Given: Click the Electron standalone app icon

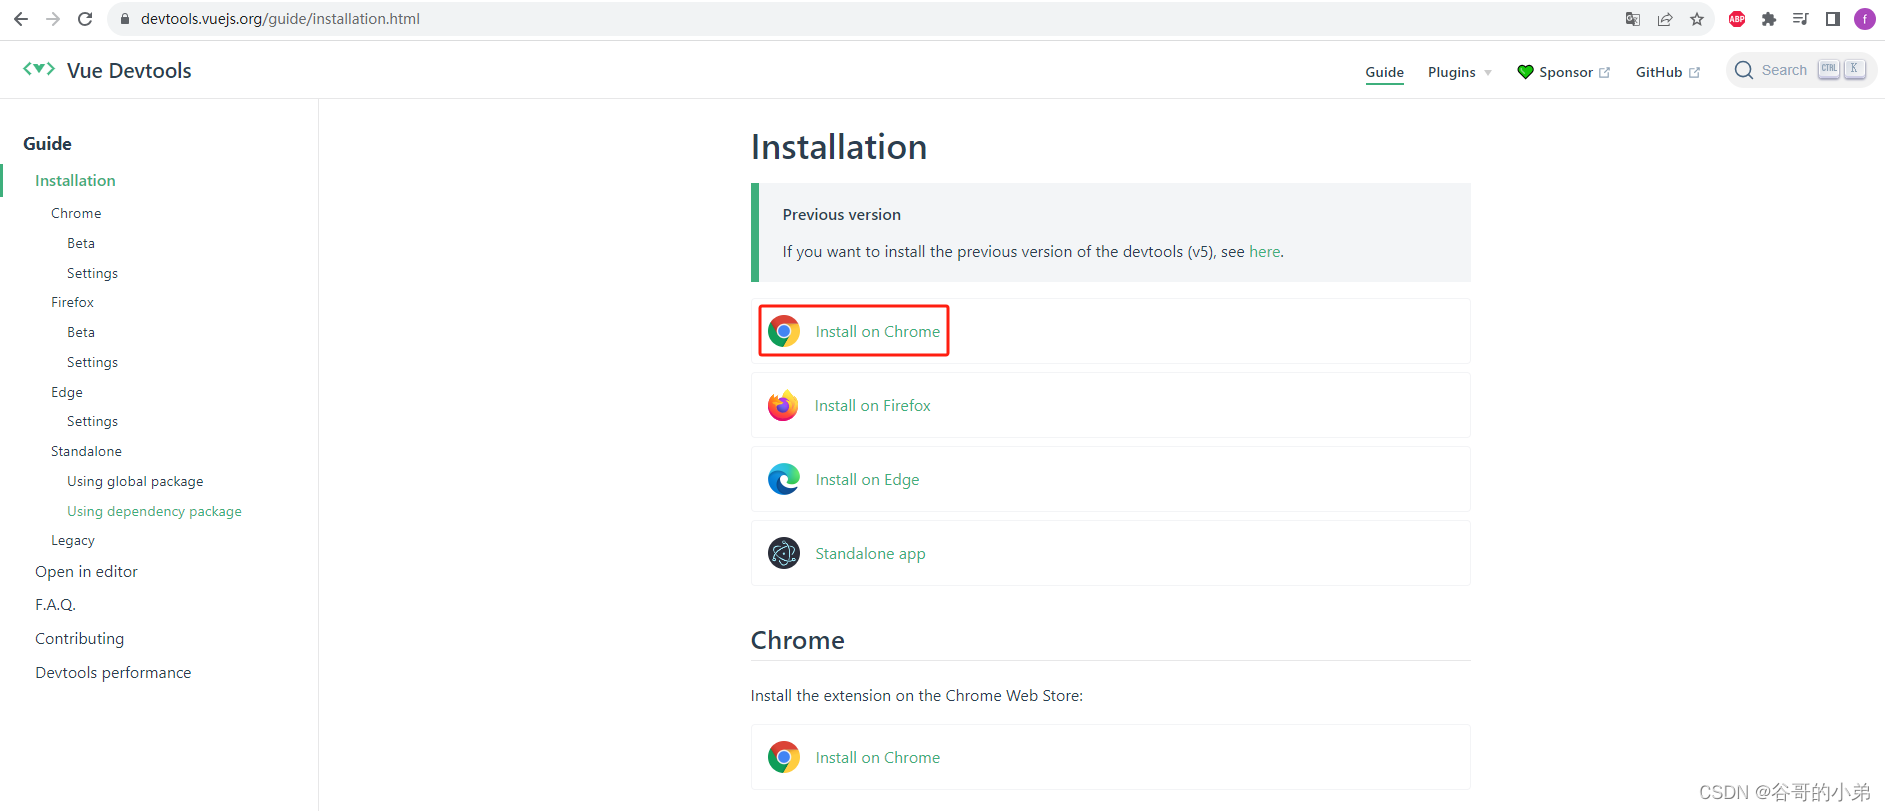Looking at the screenshot, I should (x=784, y=553).
